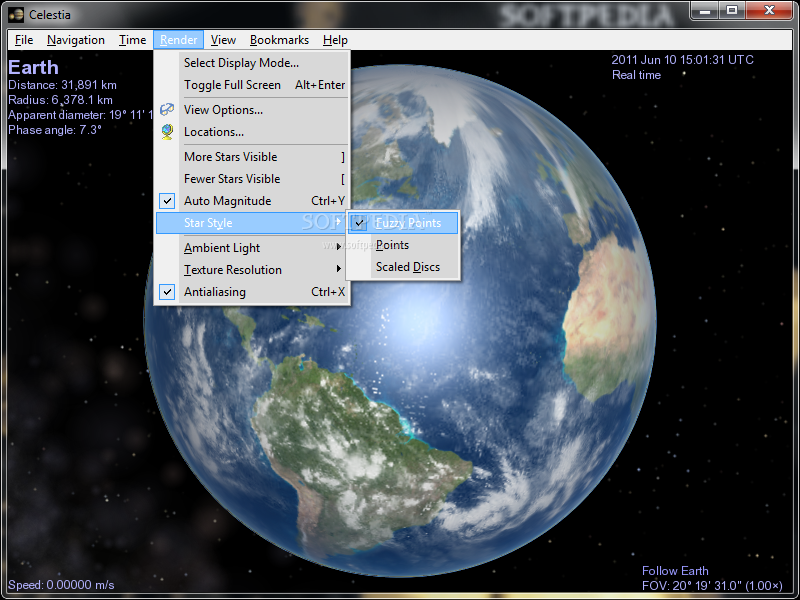This screenshot has width=800, height=600.
Task: Select Fewer Stars Visible
Action: point(252,179)
